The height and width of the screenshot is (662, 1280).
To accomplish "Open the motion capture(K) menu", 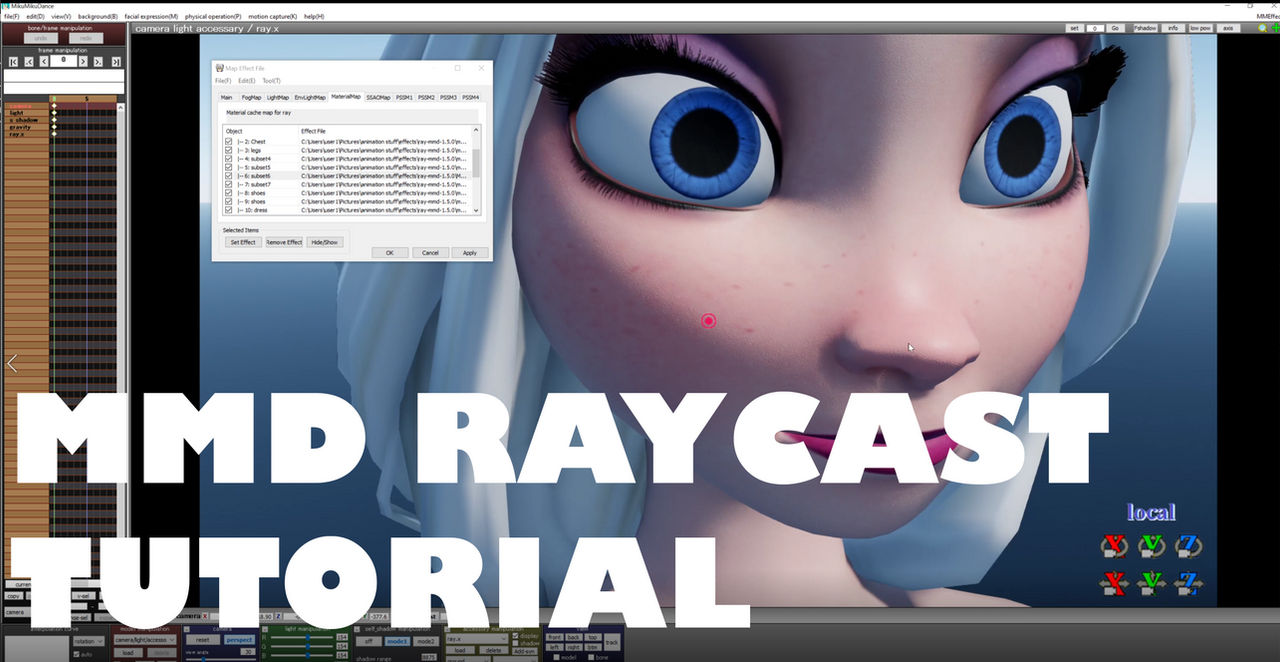I will tap(272, 17).
